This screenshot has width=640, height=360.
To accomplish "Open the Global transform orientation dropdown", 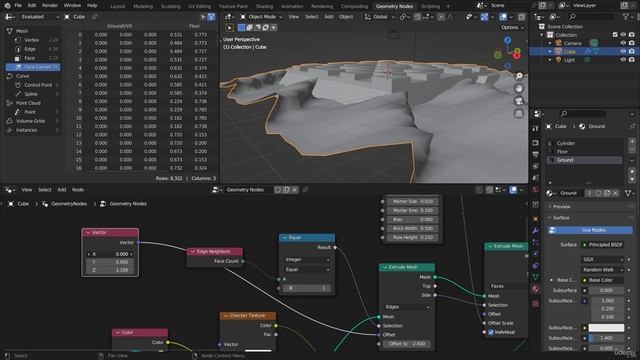I will (380, 17).
